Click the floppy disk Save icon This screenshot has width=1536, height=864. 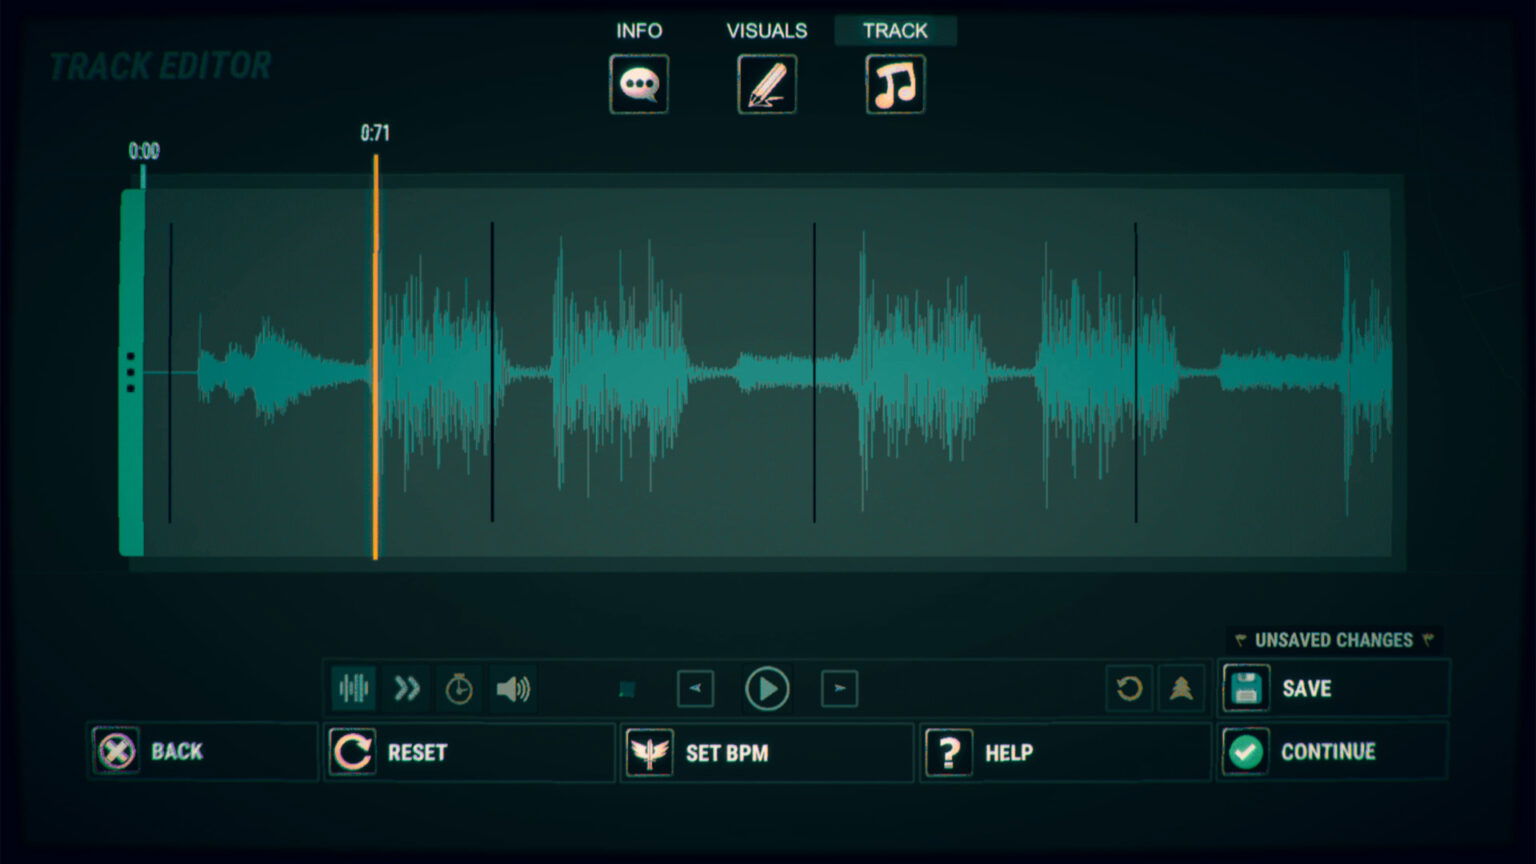[x=1245, y=688]
